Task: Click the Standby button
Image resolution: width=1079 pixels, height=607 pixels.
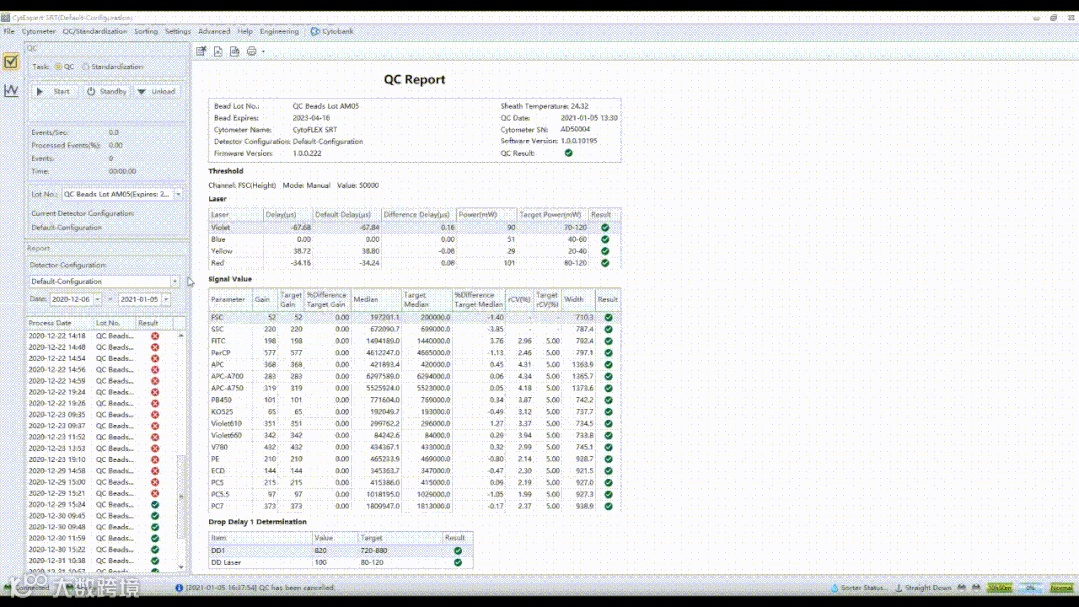Action: point(107,91)
